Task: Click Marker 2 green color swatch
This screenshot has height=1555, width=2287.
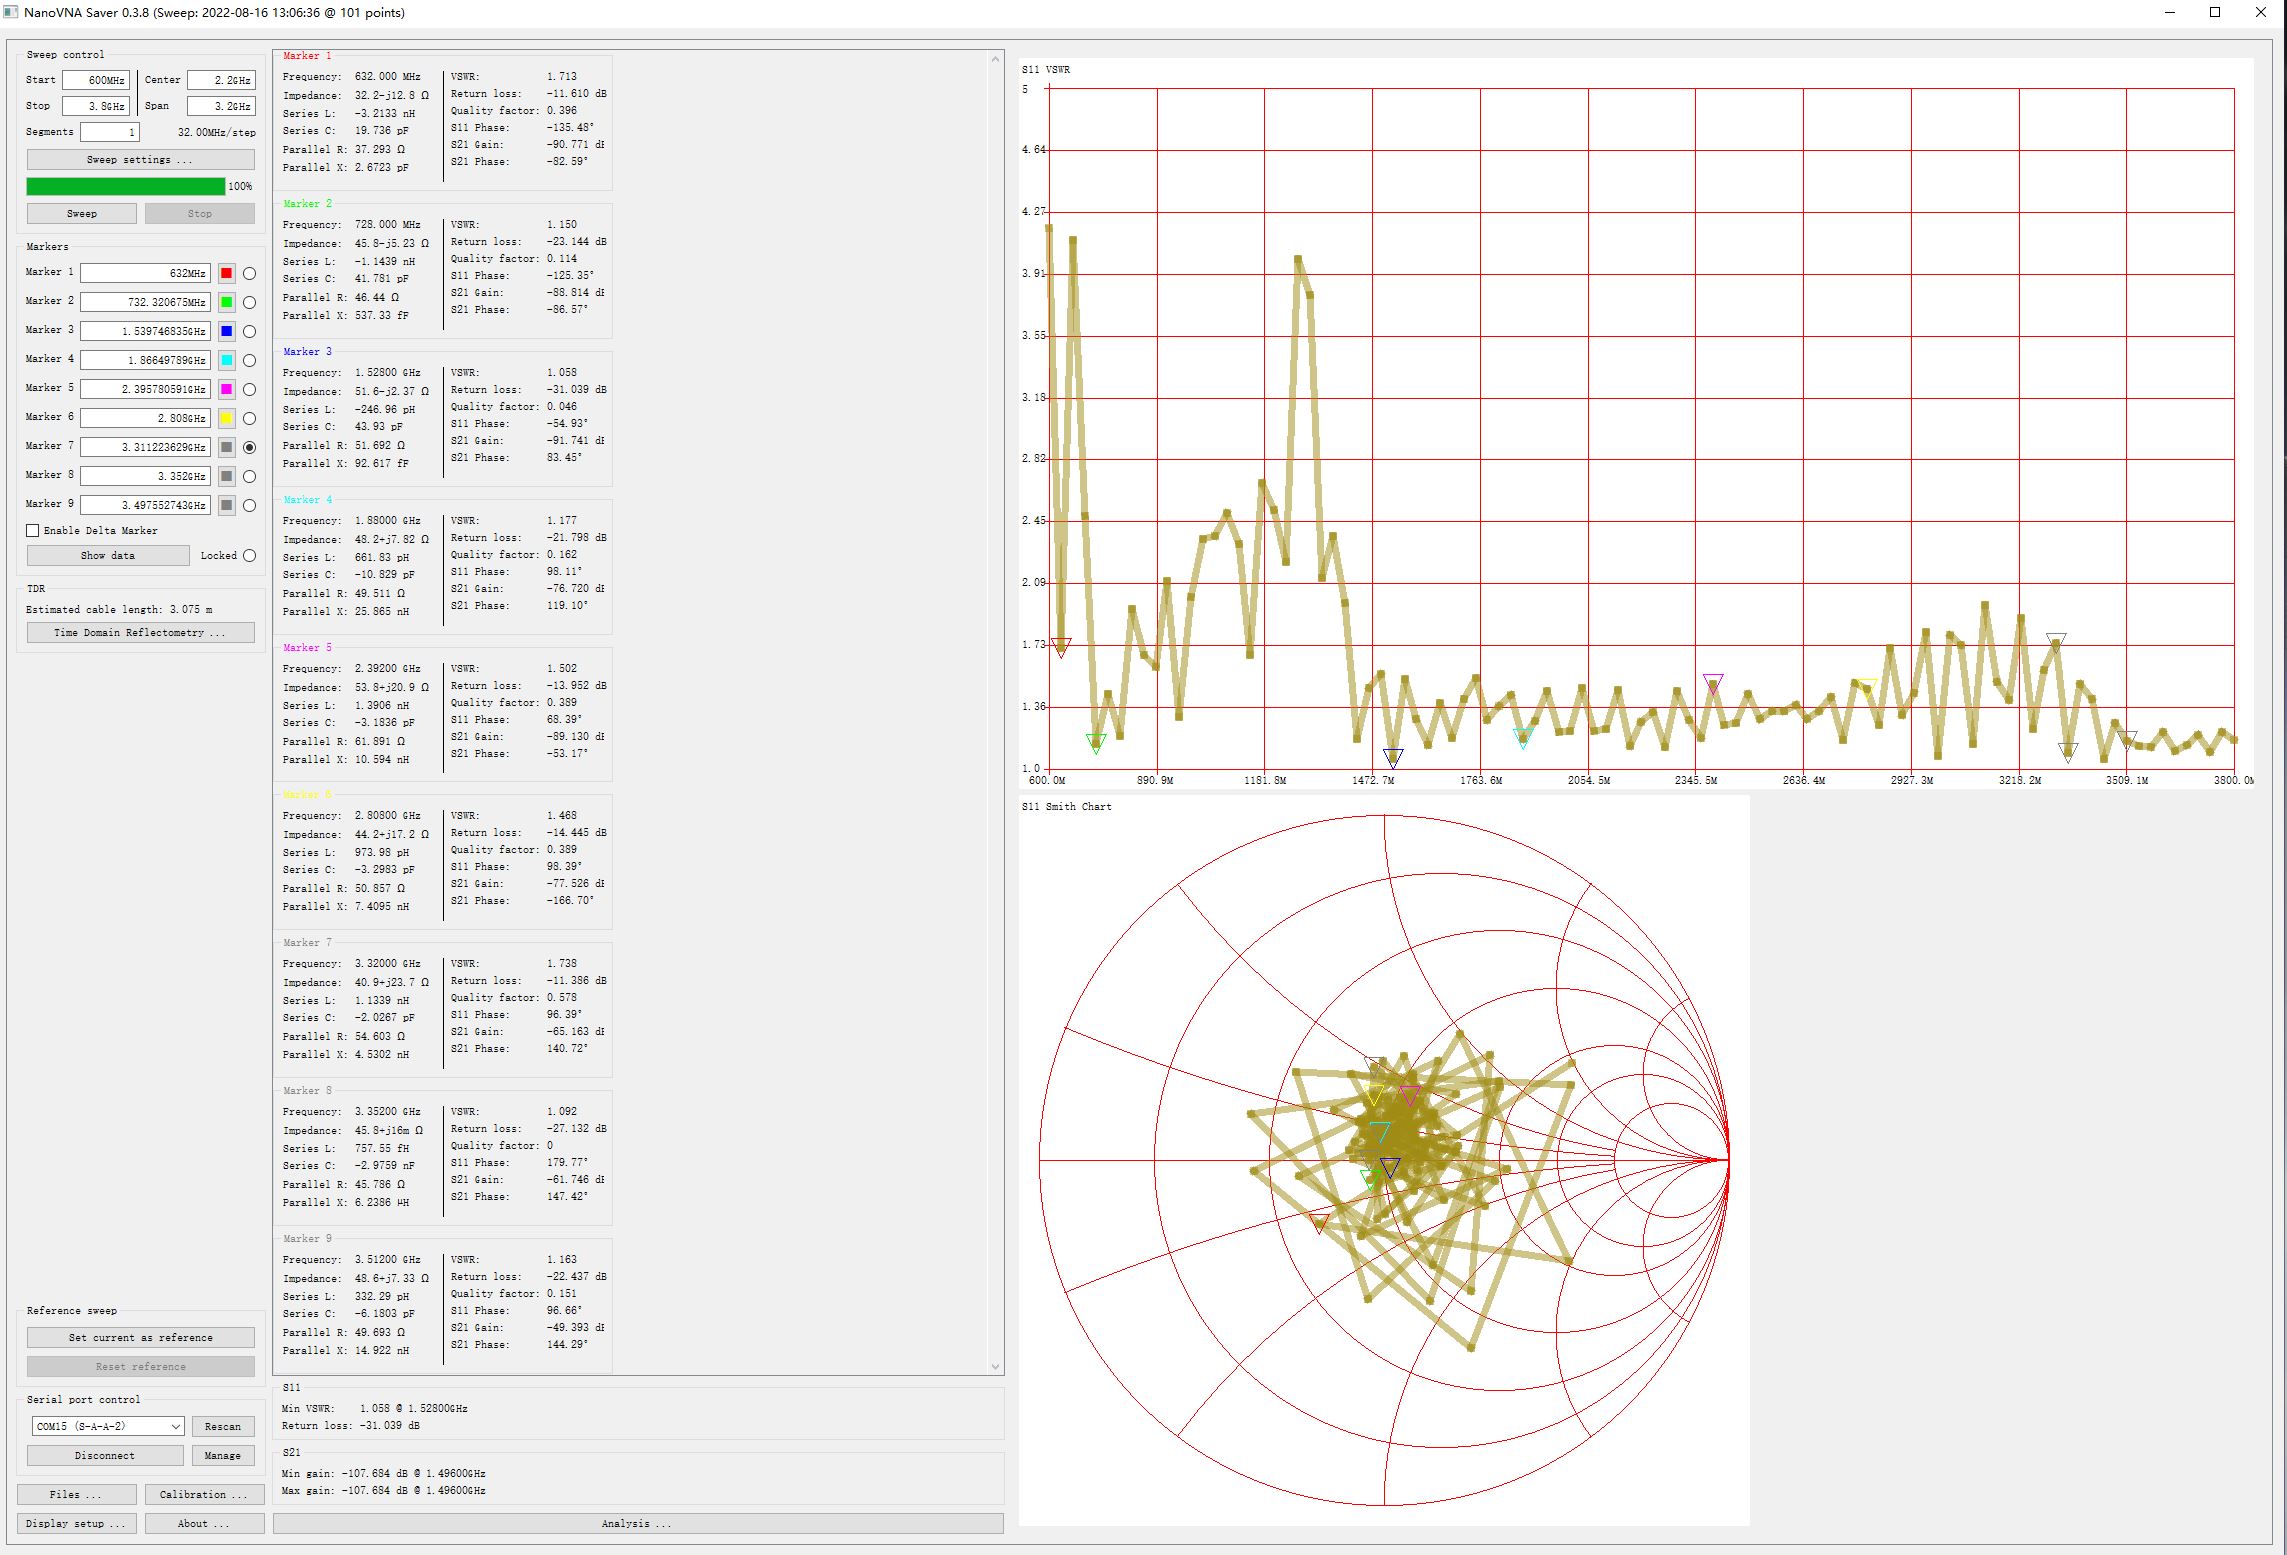Action: click(x=227, y=302)
